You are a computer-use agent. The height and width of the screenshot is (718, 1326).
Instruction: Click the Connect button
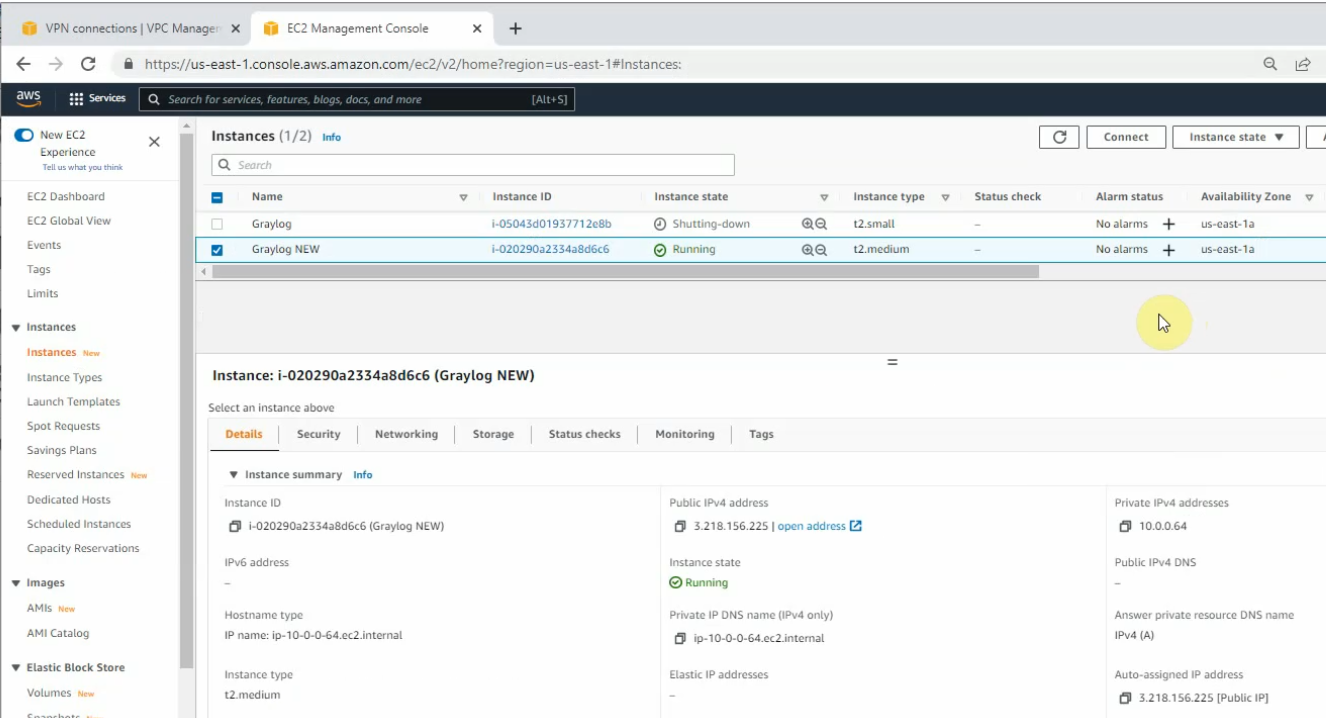(1126, 137)
